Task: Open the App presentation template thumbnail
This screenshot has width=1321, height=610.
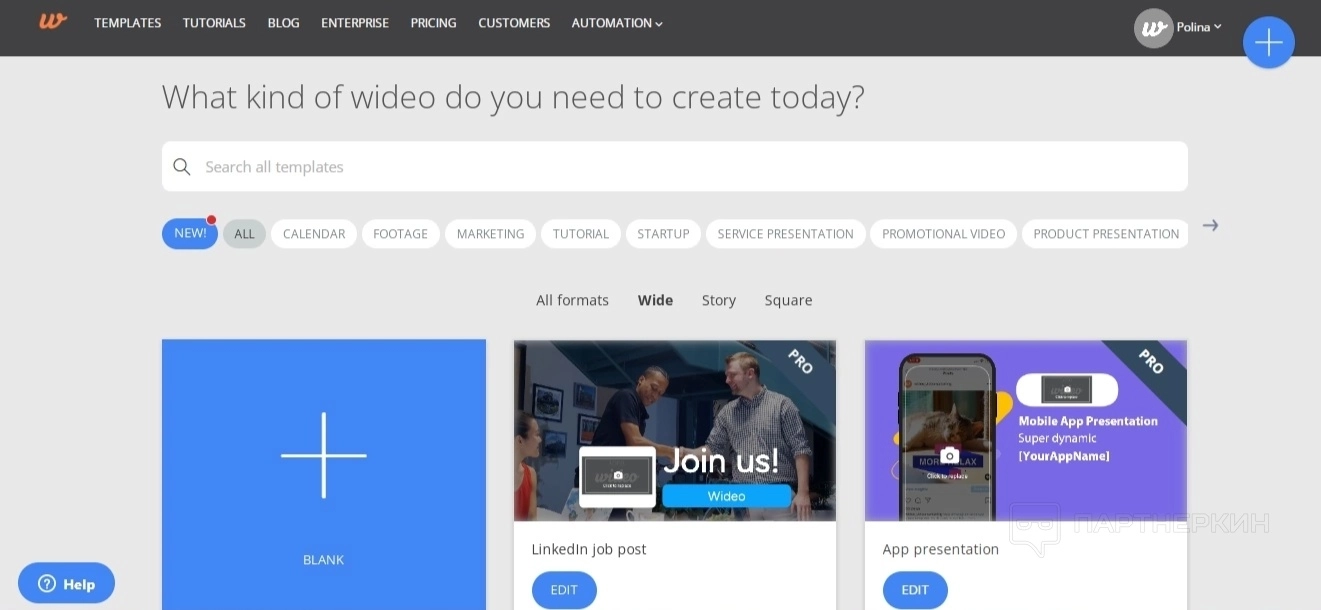Action: point(1025,430)
